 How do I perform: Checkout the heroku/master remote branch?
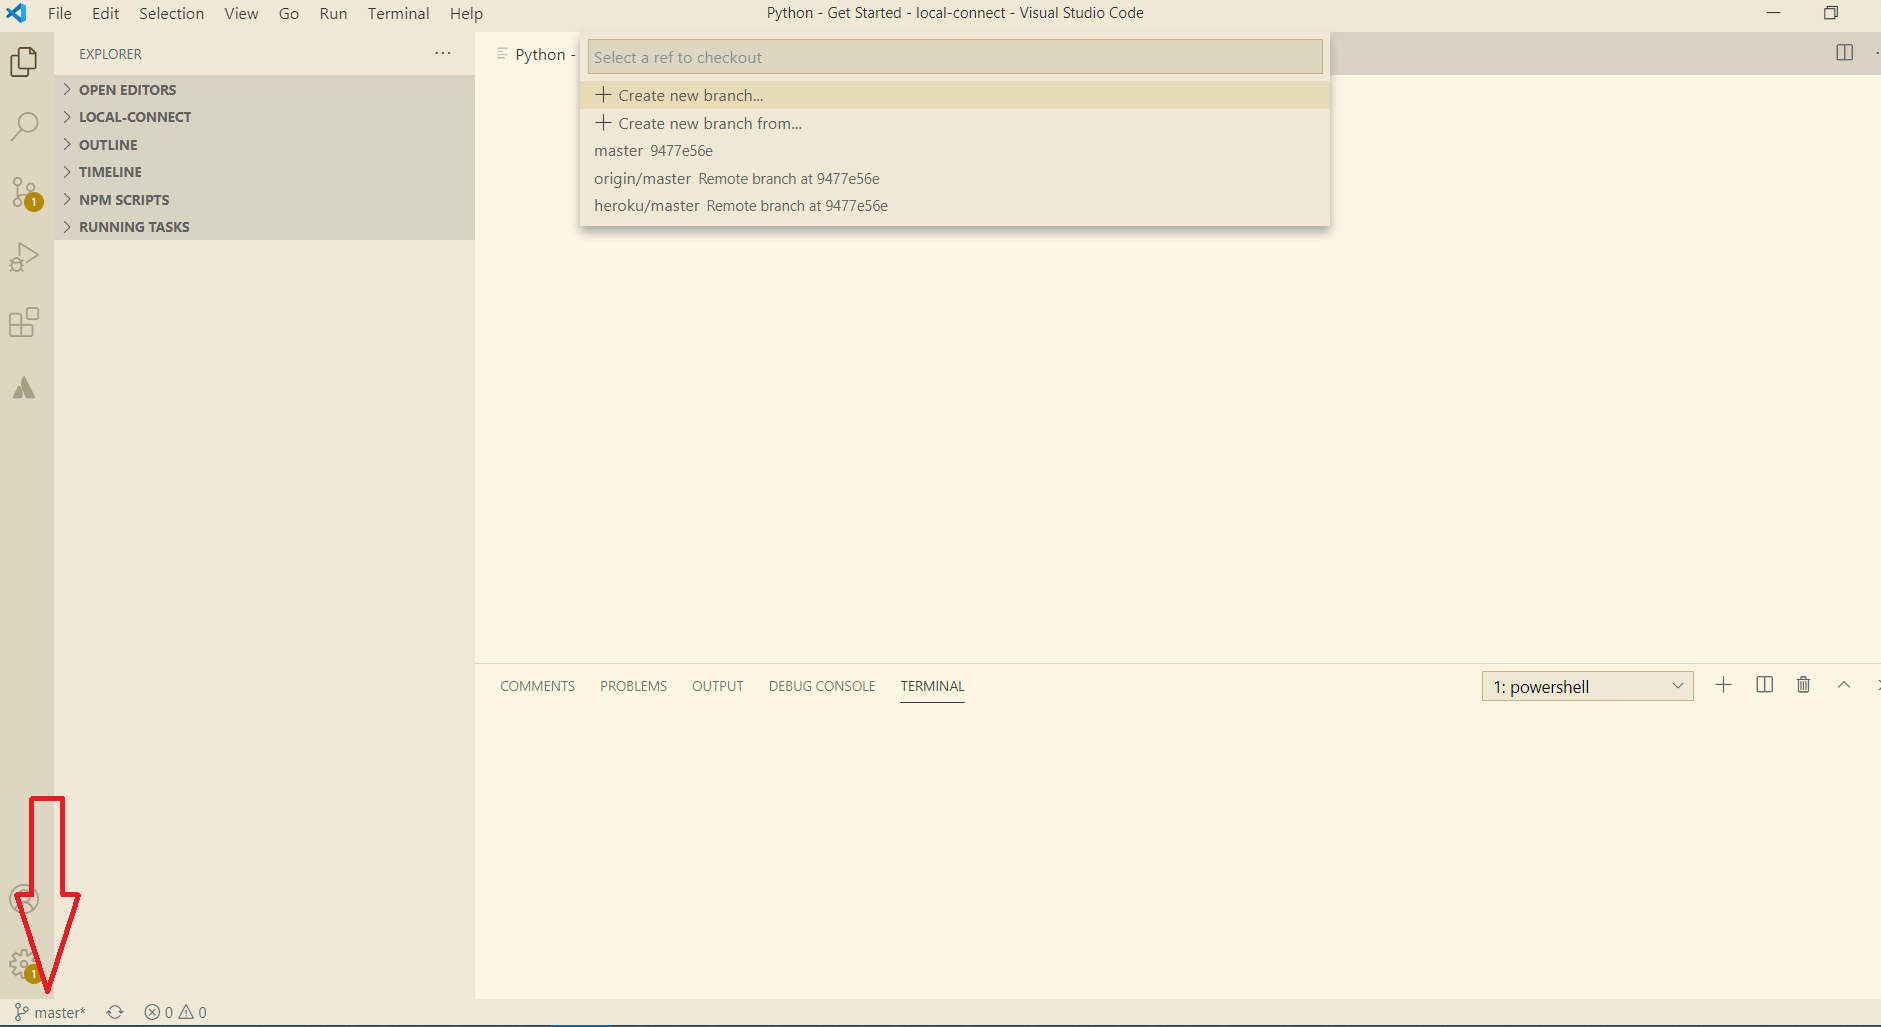point(955,206)
